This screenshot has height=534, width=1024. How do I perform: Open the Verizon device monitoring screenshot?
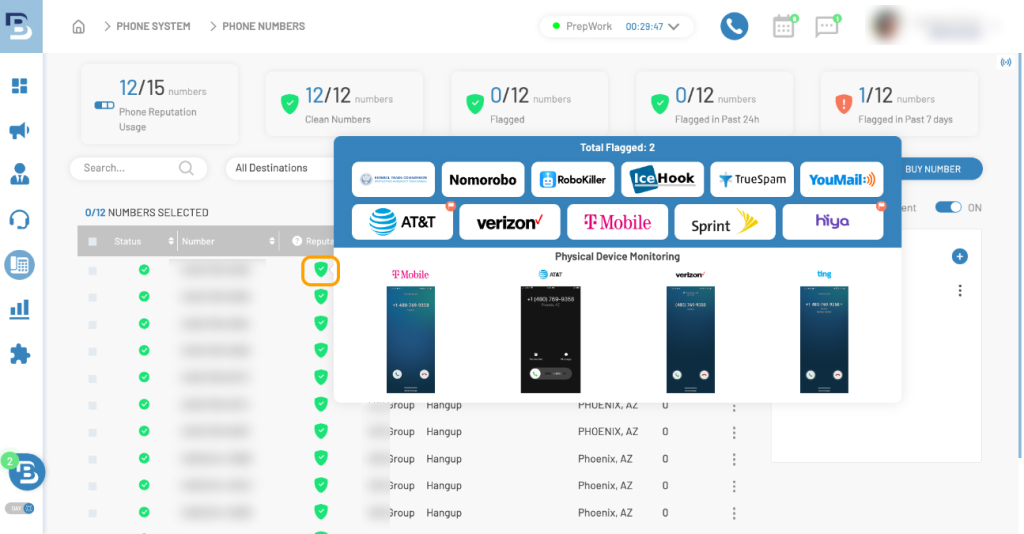[x=690, y=339]
